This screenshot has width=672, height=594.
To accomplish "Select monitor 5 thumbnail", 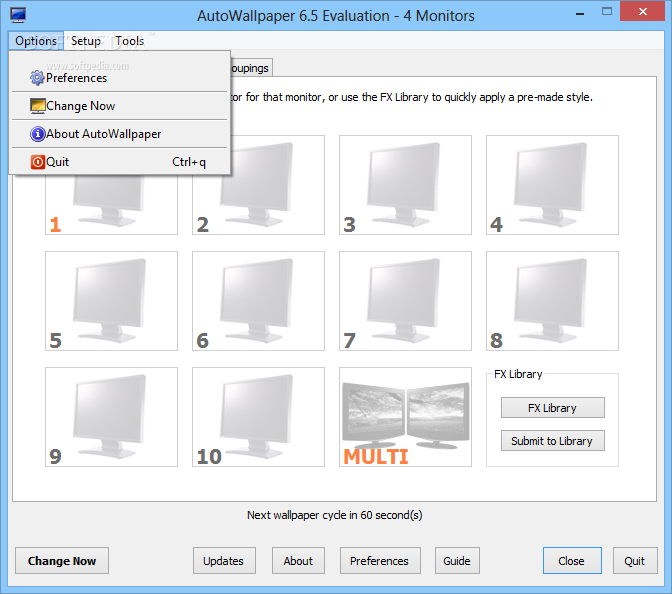I will tap(111, 301).
